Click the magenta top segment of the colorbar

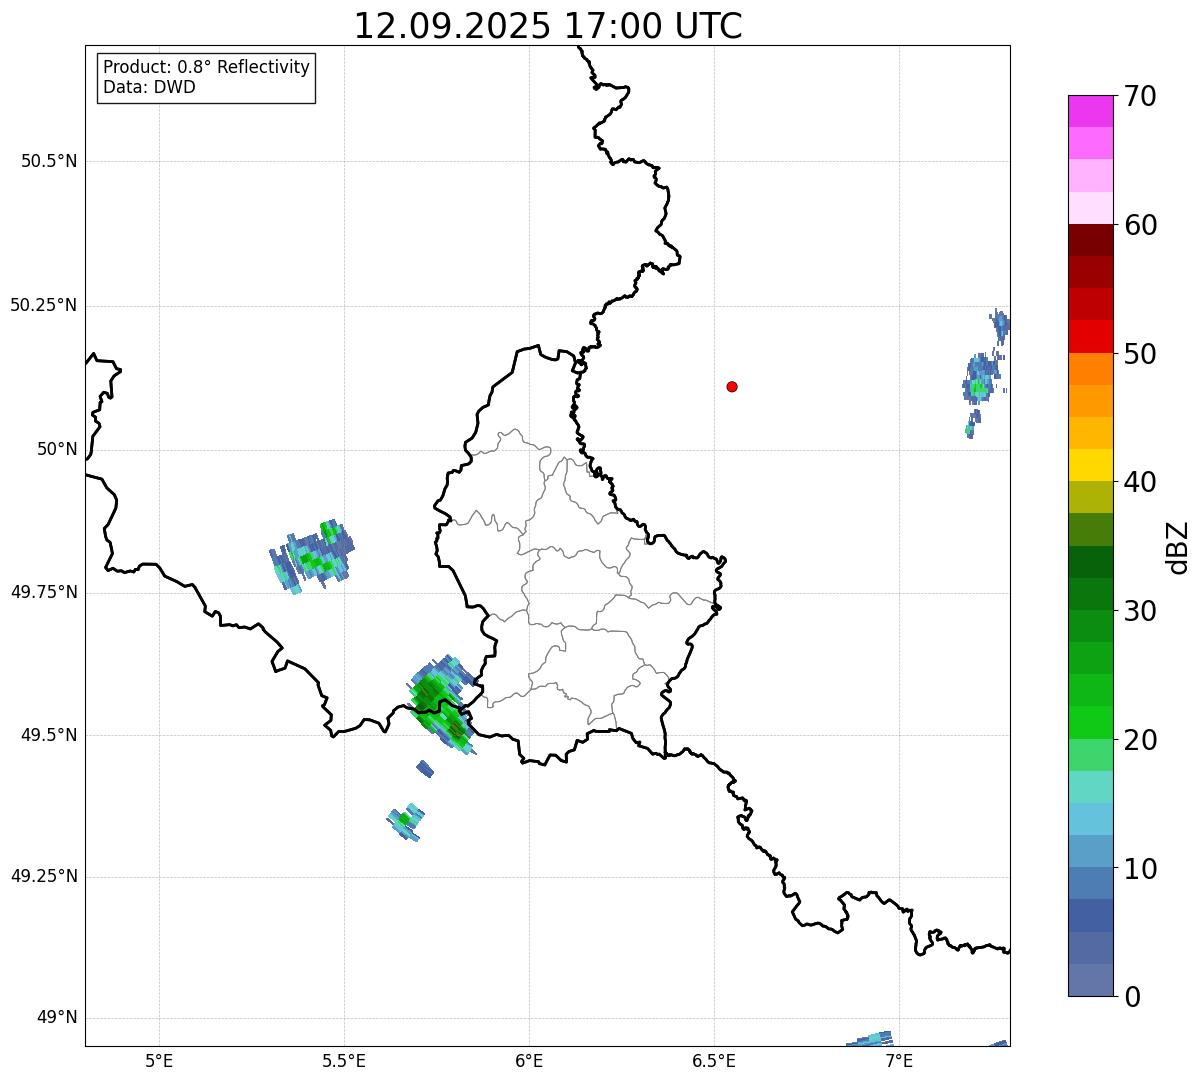1090,111
